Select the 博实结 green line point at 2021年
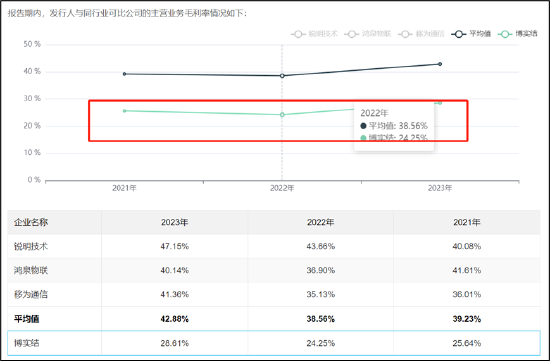 click(x=125, y=111)
